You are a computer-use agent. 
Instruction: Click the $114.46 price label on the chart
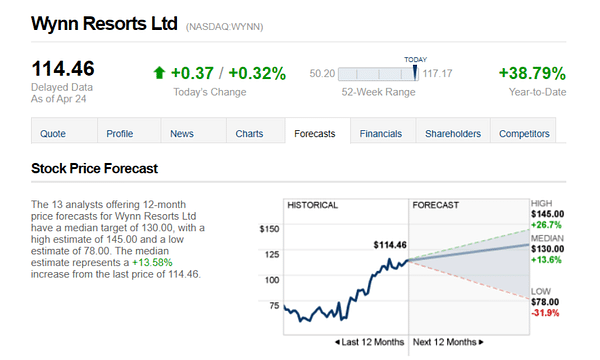click(x=390, y=245)
